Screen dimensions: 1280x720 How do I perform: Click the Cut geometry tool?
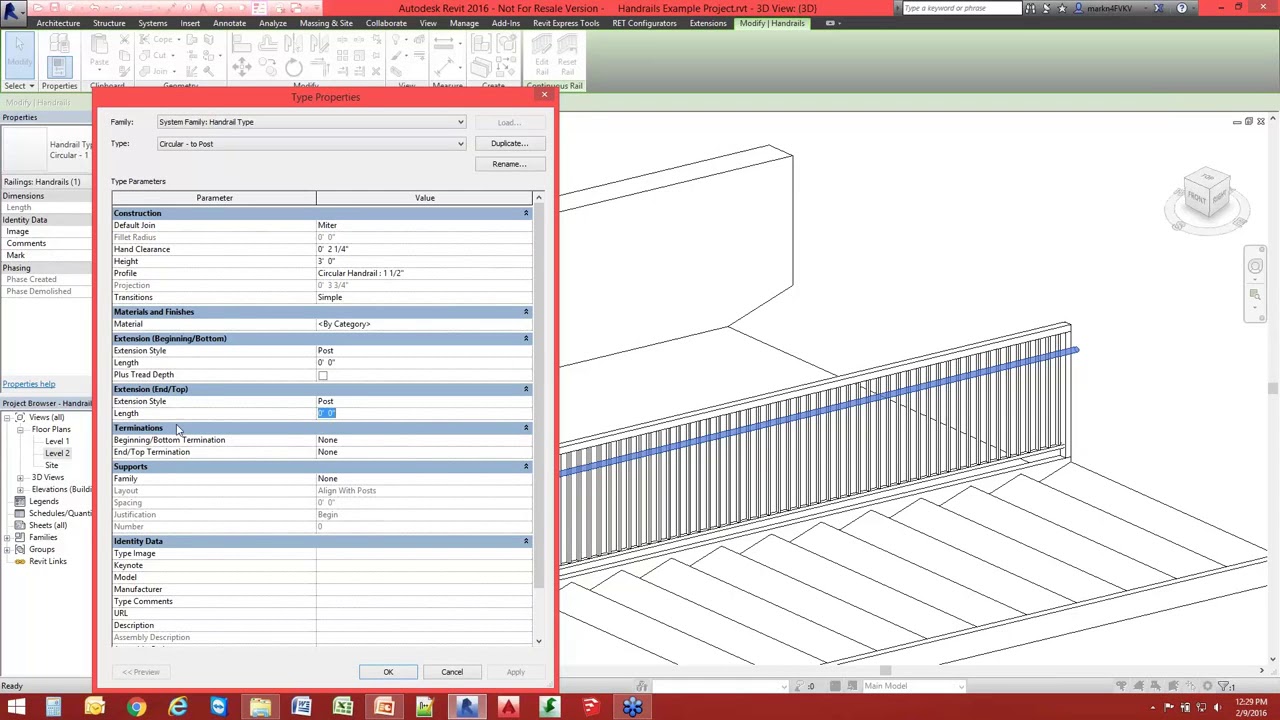[159, 55]
